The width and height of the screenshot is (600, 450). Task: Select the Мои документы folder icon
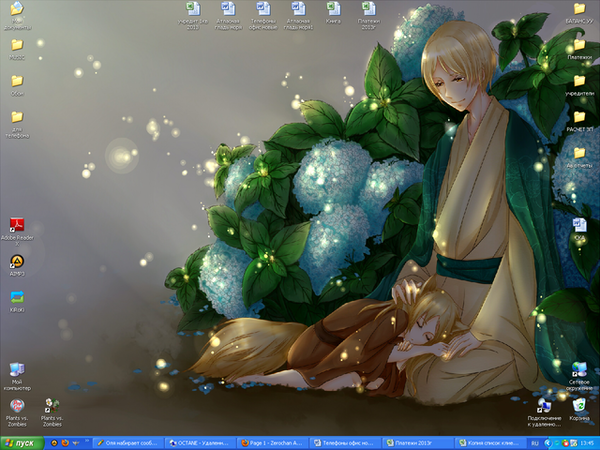(17, 10)
